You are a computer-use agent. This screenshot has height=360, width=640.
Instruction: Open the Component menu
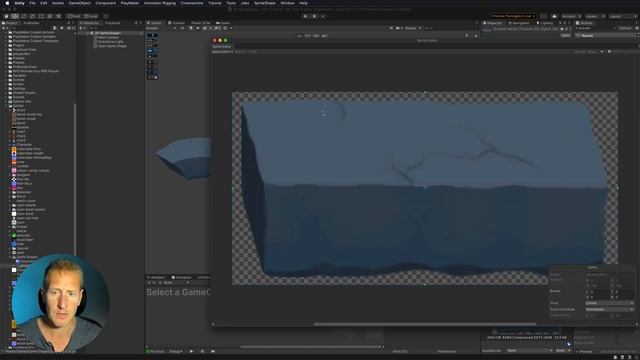[106, 3]
